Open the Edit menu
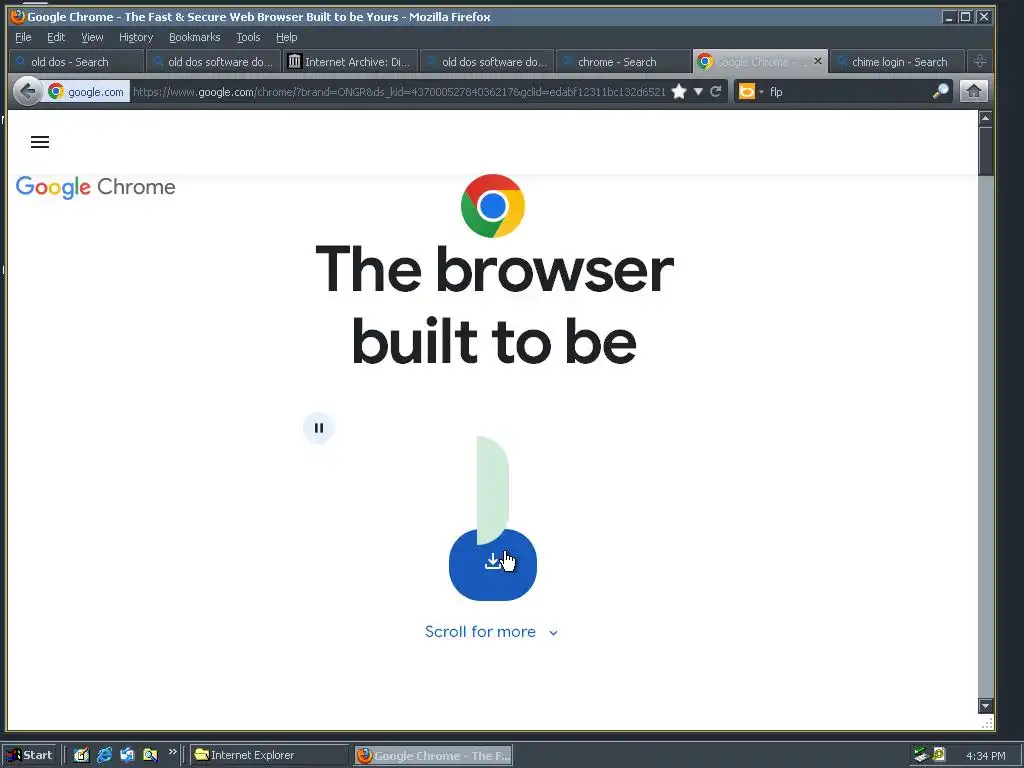Screen dimensions: 1024x768 pos(56,37)
